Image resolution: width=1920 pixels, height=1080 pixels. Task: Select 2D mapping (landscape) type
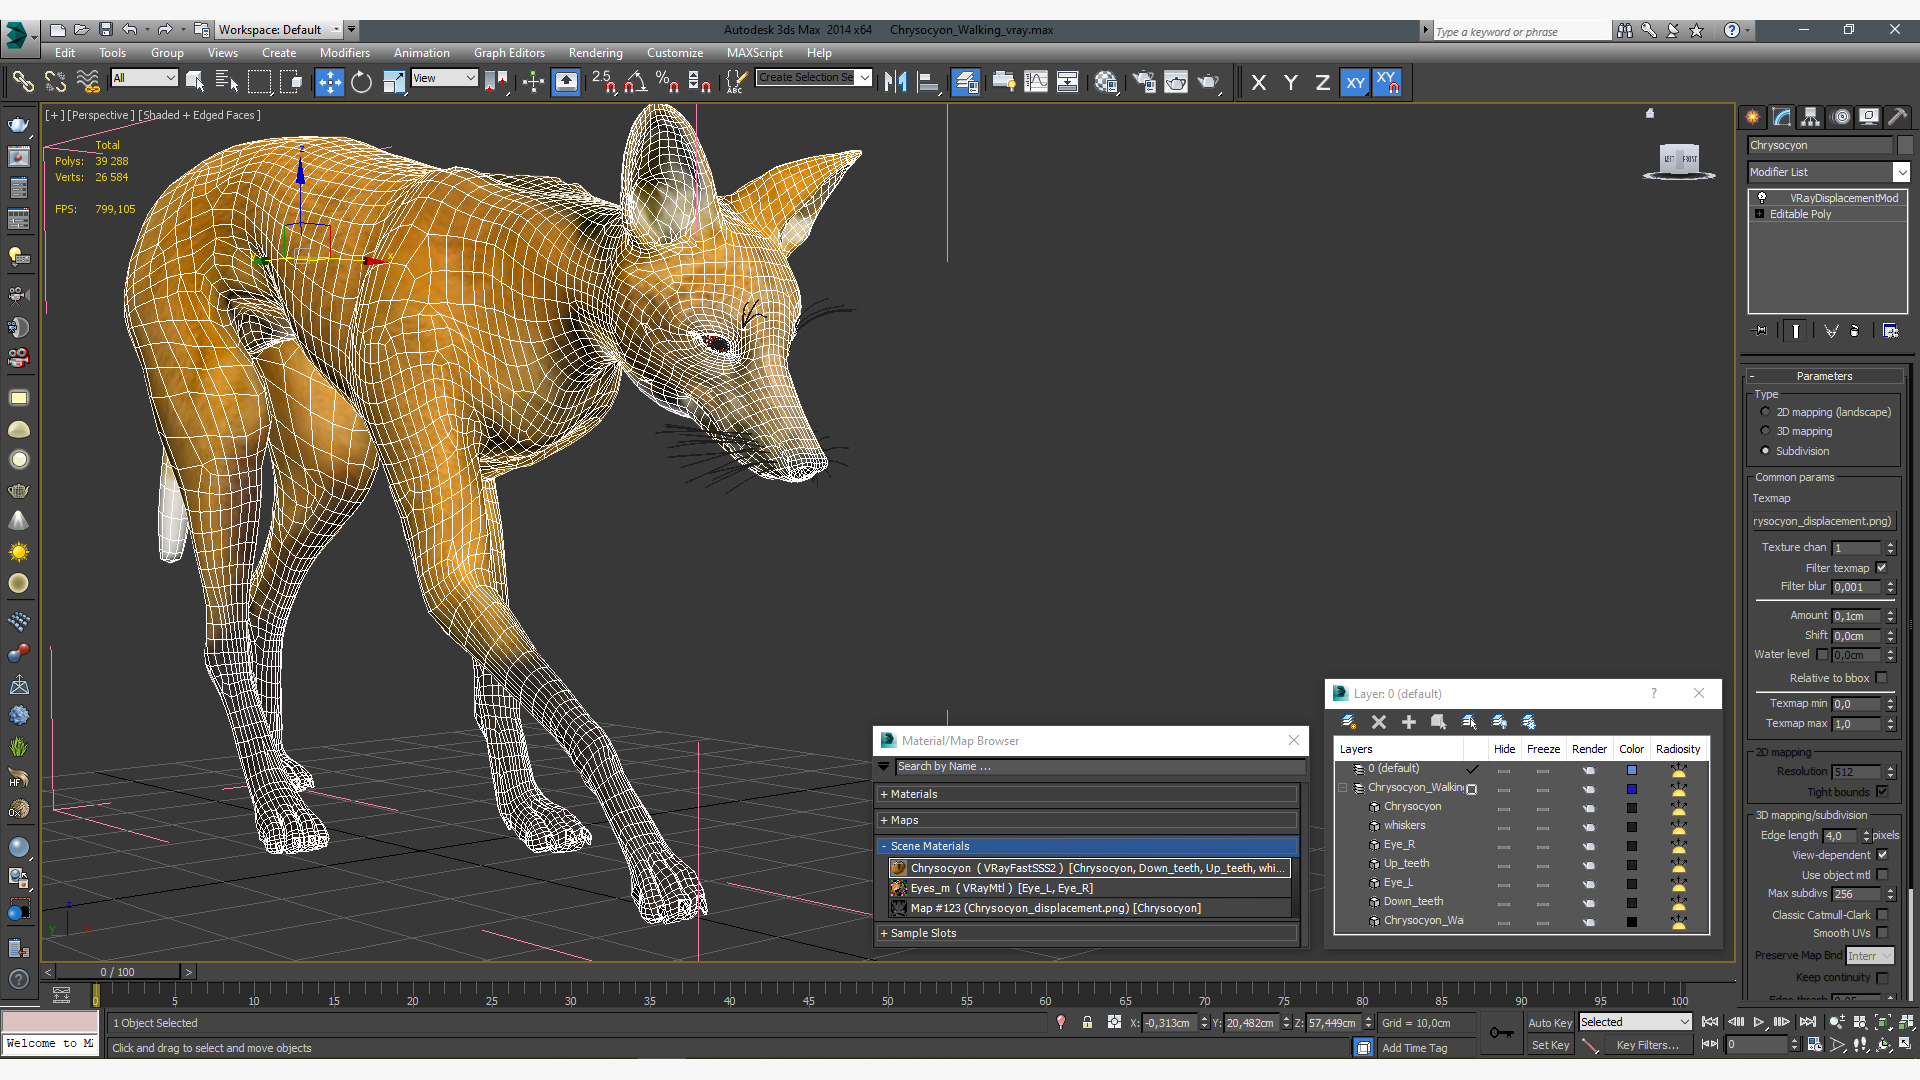pos(1765,412)
